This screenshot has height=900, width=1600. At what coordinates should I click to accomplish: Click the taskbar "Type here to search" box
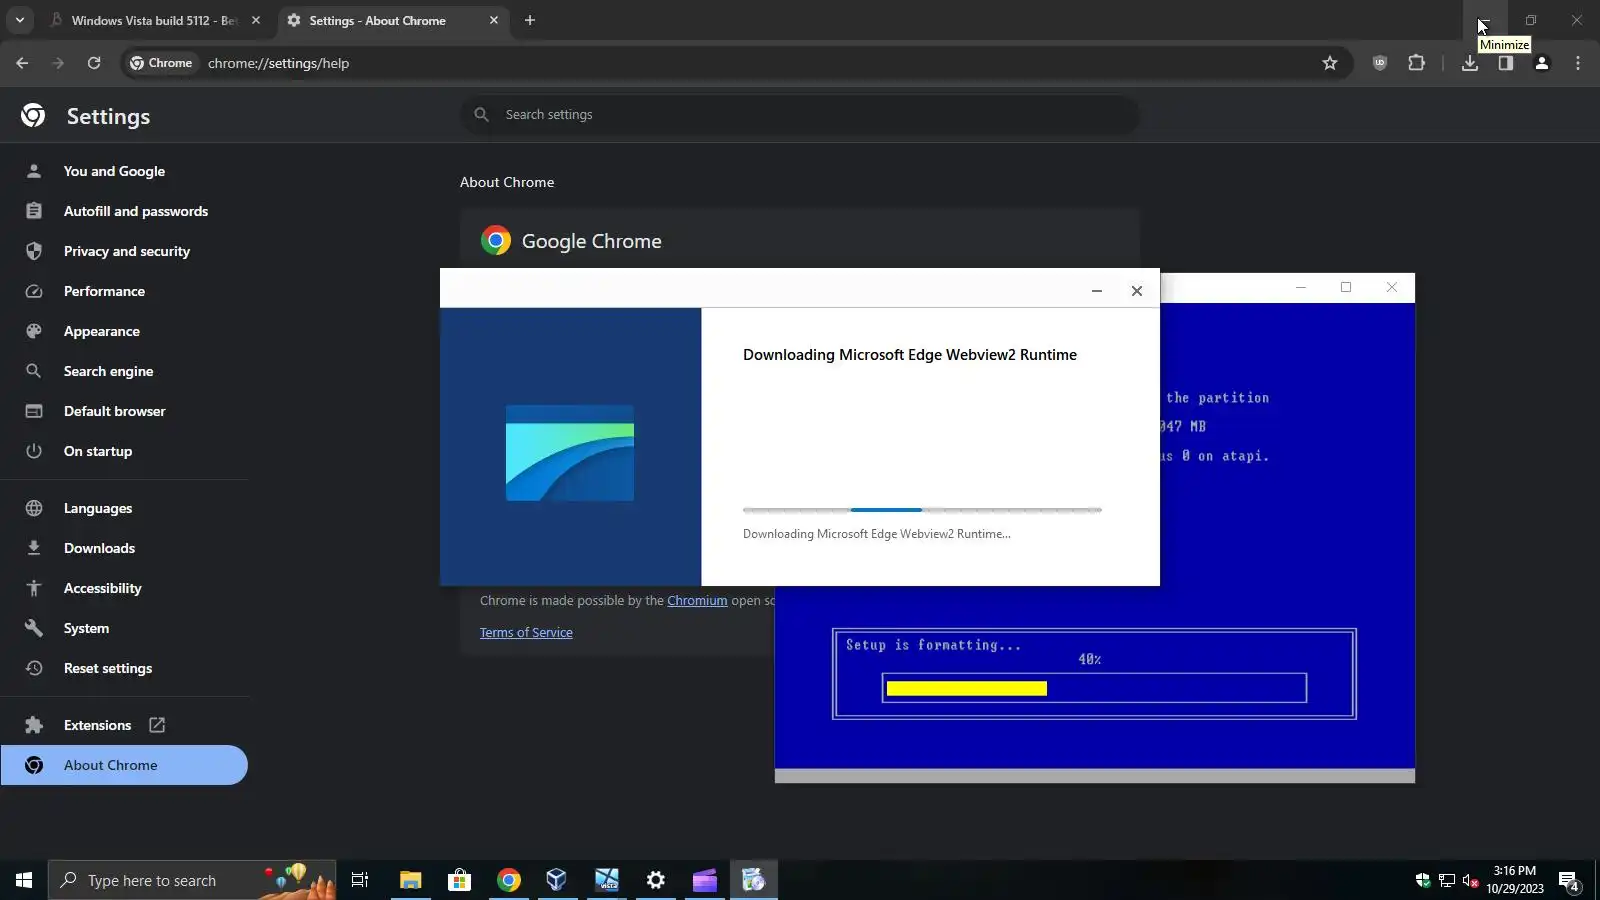click(x=192, y=880)
